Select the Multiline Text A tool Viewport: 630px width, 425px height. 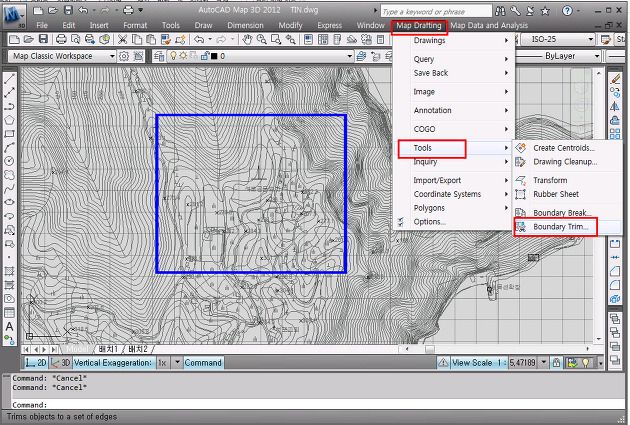(x=9, y=327)
